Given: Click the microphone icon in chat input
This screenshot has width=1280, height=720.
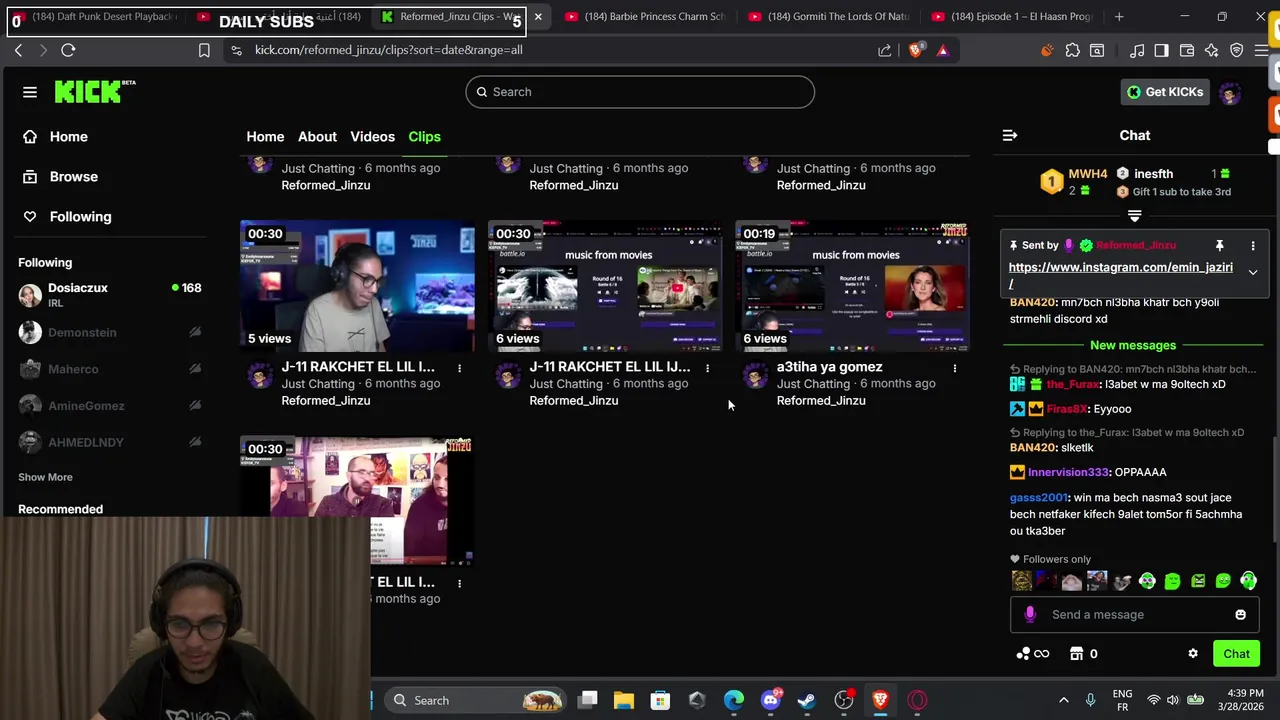Looking at the screenshot, I should point(1030,614).
